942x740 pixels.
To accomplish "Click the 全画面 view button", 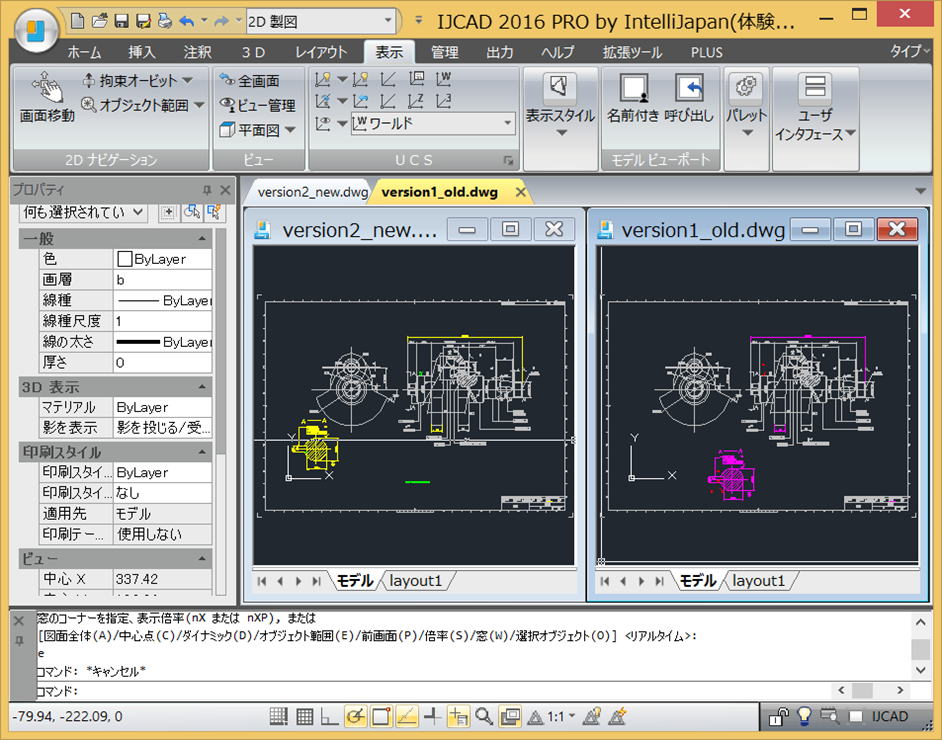I will (x=249, y=80).
